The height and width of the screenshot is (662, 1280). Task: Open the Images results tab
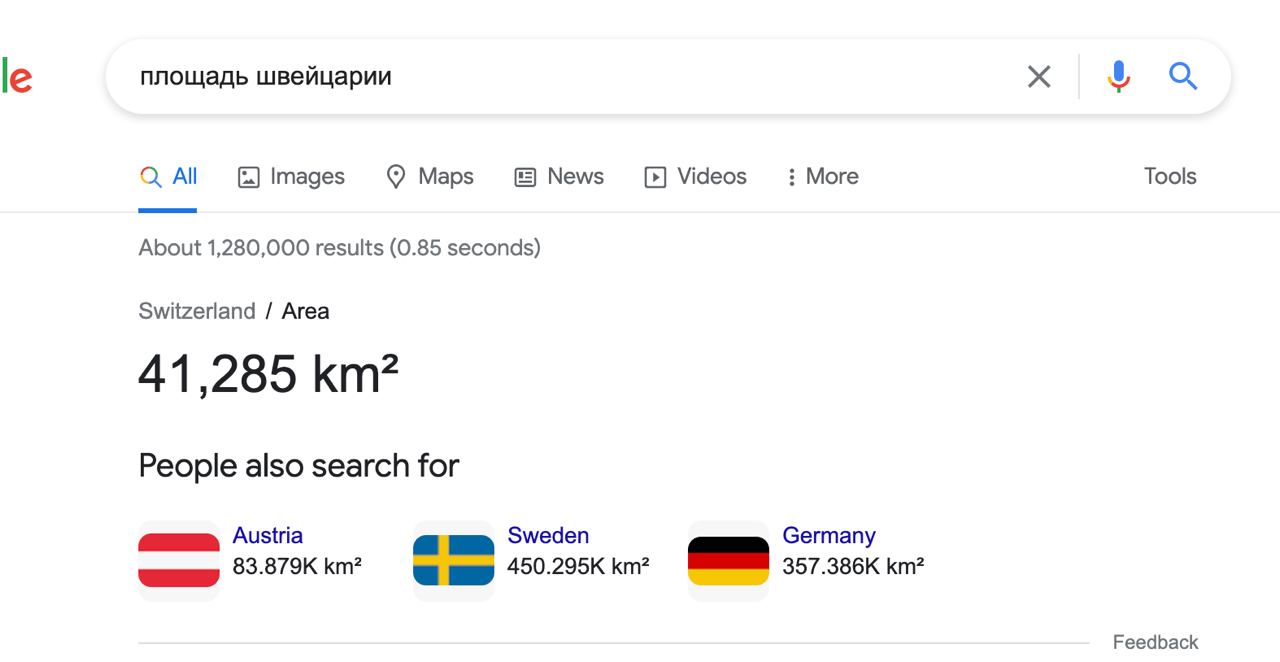point(291,177)
